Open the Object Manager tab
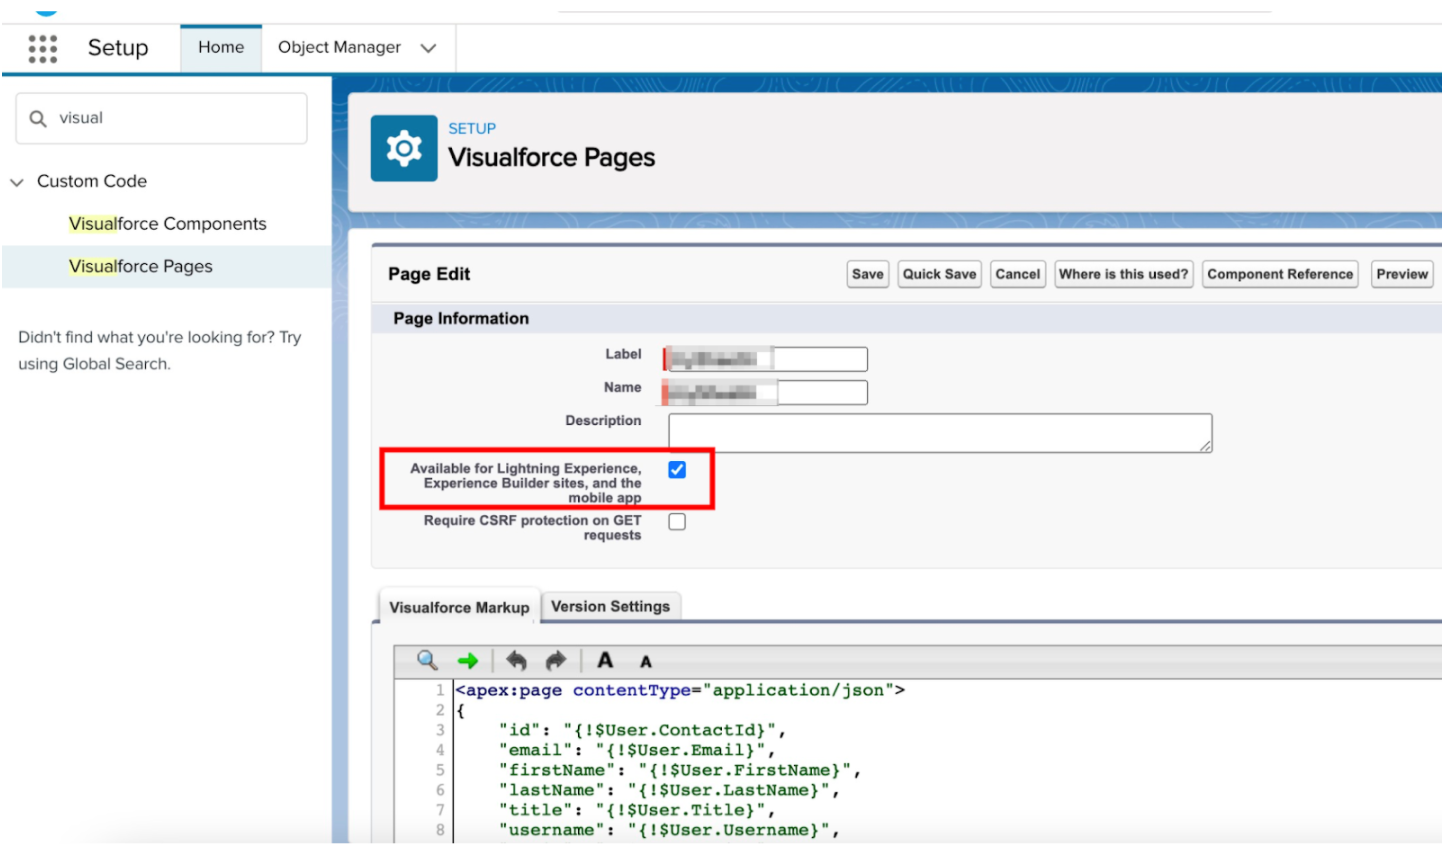1444x846 pixels. pos(339,47)
